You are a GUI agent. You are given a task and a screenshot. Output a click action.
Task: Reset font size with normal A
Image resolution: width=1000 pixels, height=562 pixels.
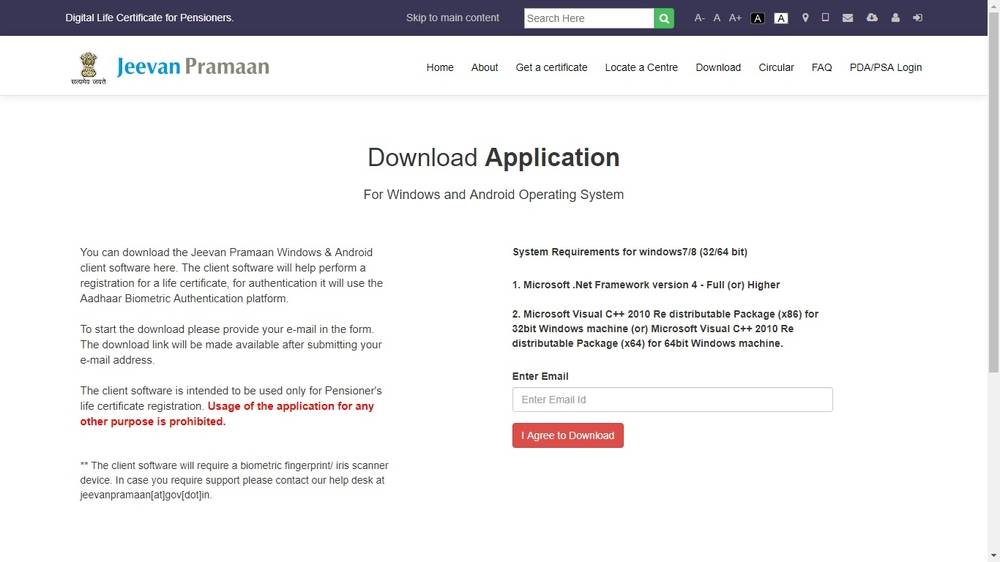pos(717,18)
